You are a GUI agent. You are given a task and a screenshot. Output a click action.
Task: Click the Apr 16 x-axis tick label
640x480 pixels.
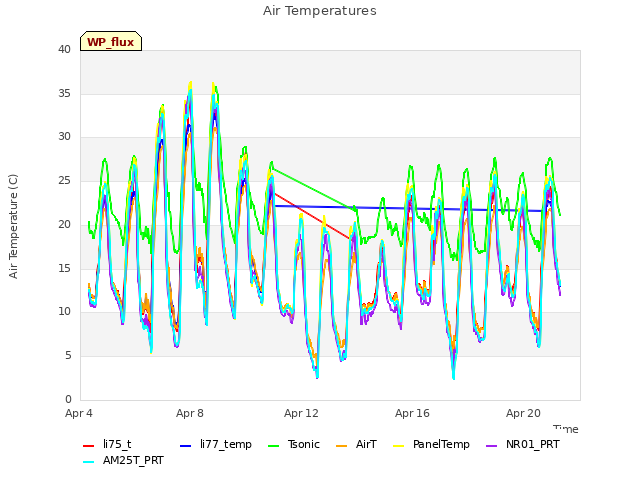click(x=412, y=413)
